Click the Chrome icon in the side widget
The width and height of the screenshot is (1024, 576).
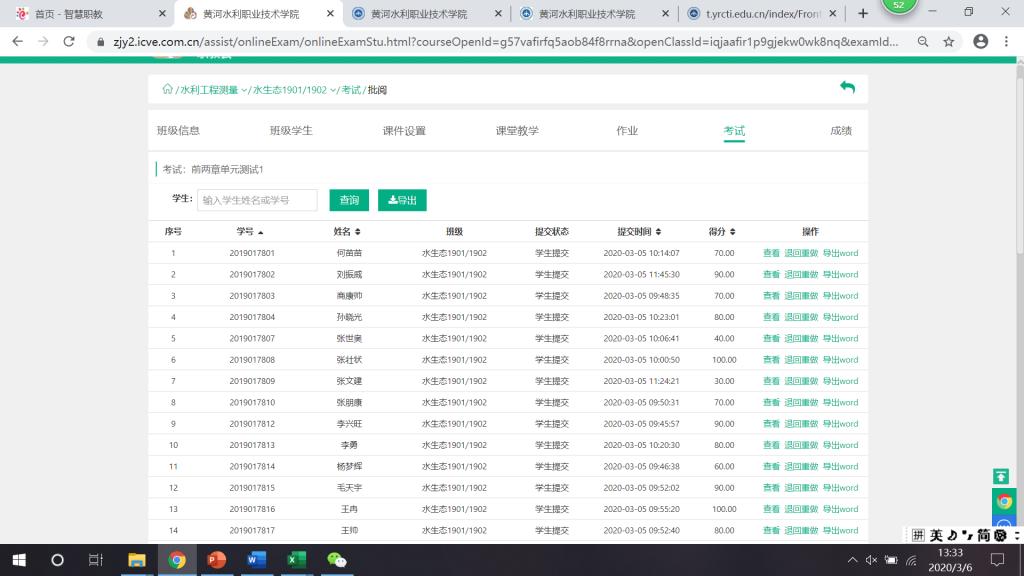(1004, 502)
